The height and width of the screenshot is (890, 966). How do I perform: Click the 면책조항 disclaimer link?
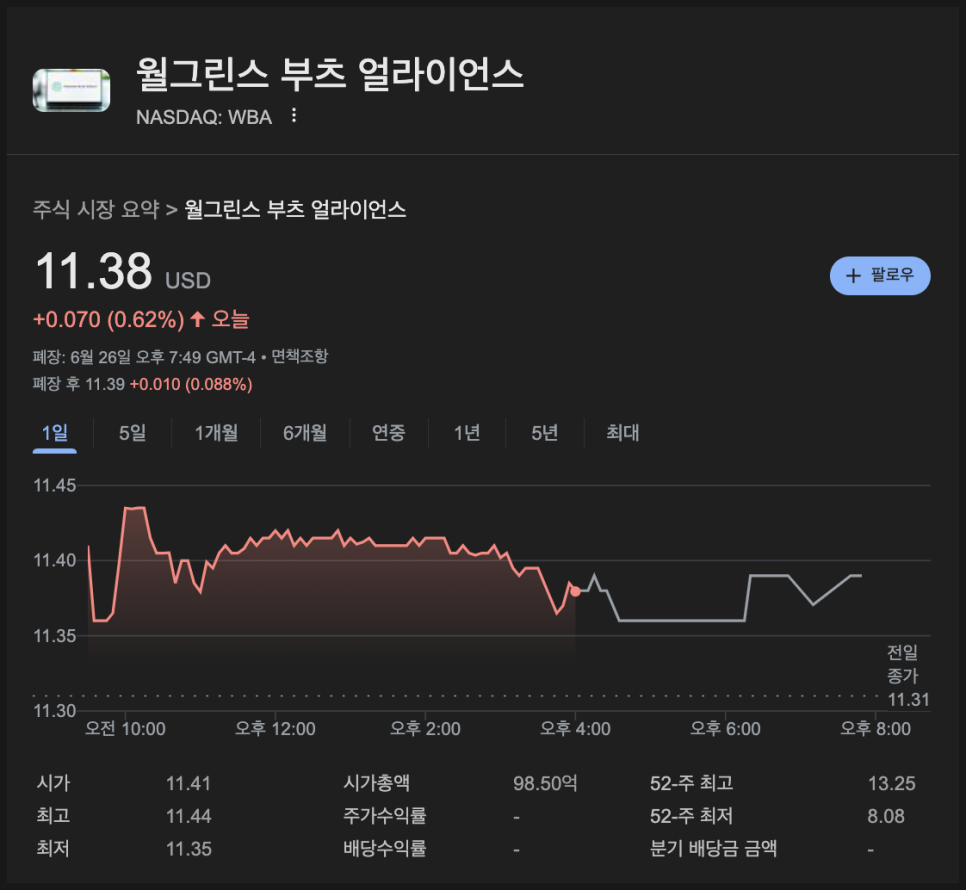tap(300, 357)
